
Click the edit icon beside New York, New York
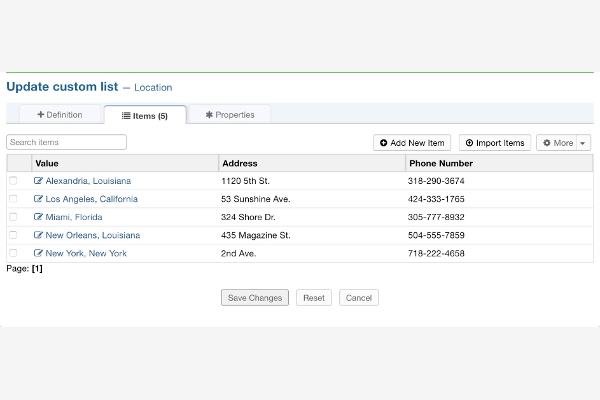pos(39,253)
